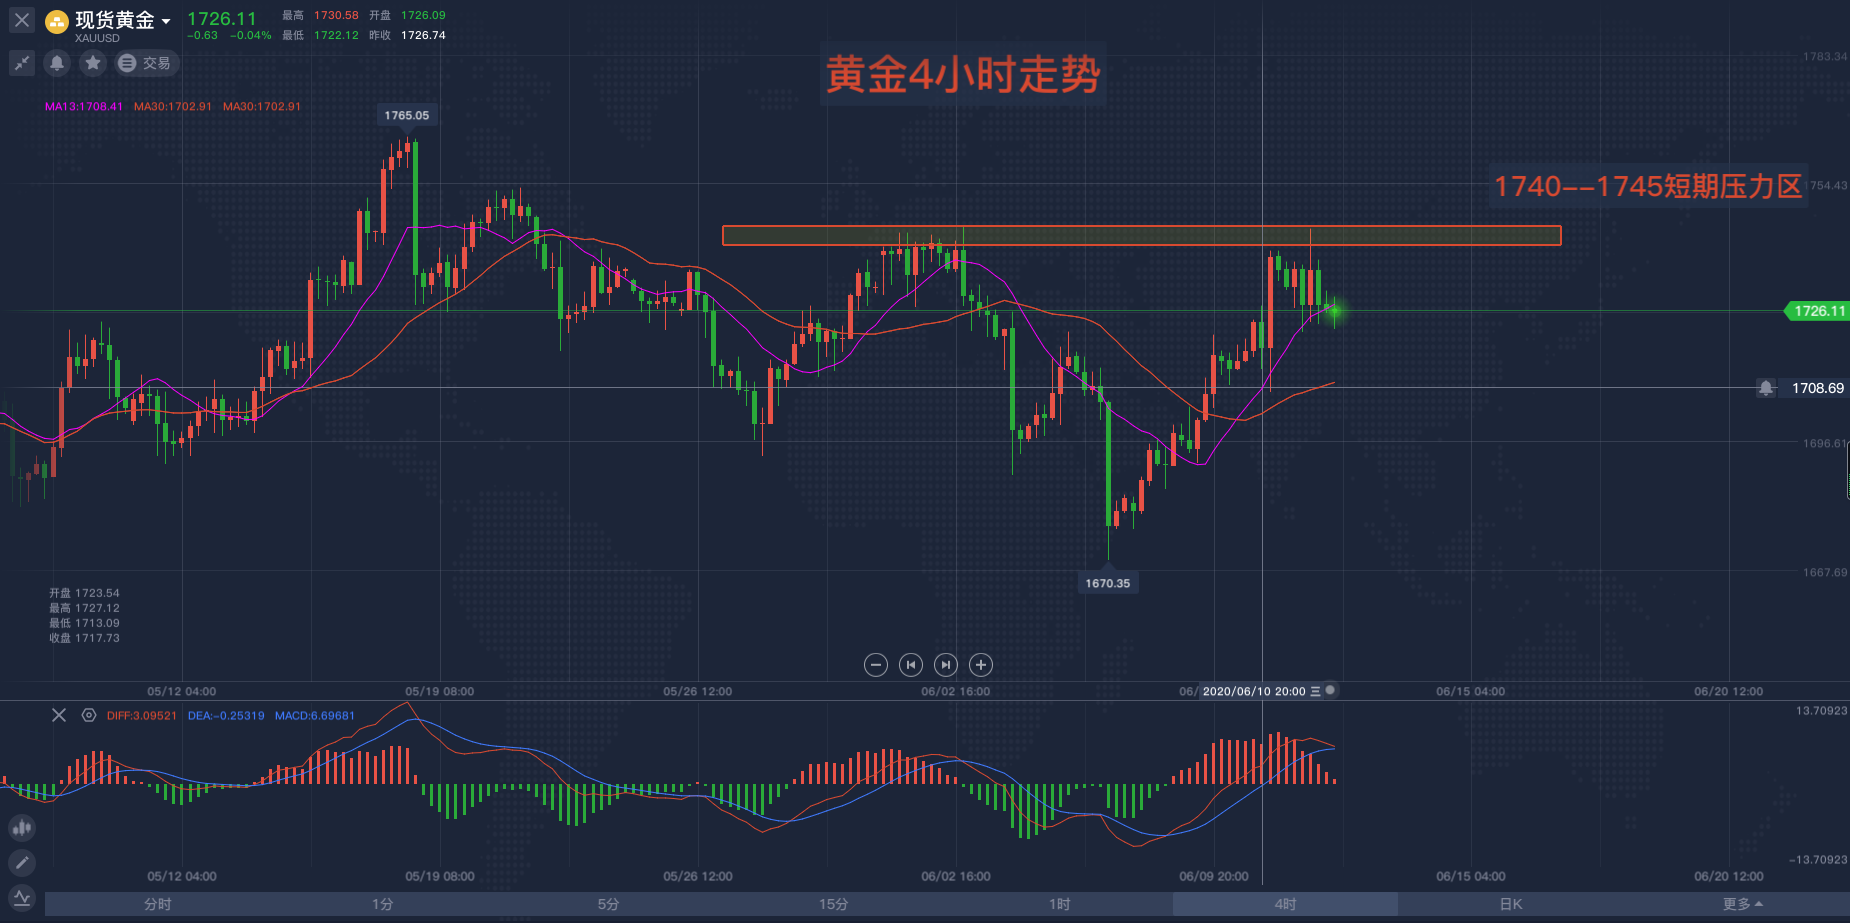Screen dimensions: 1850x923
Task: Add 现货黄金 to favorites with star
Action: pos(93,63)
